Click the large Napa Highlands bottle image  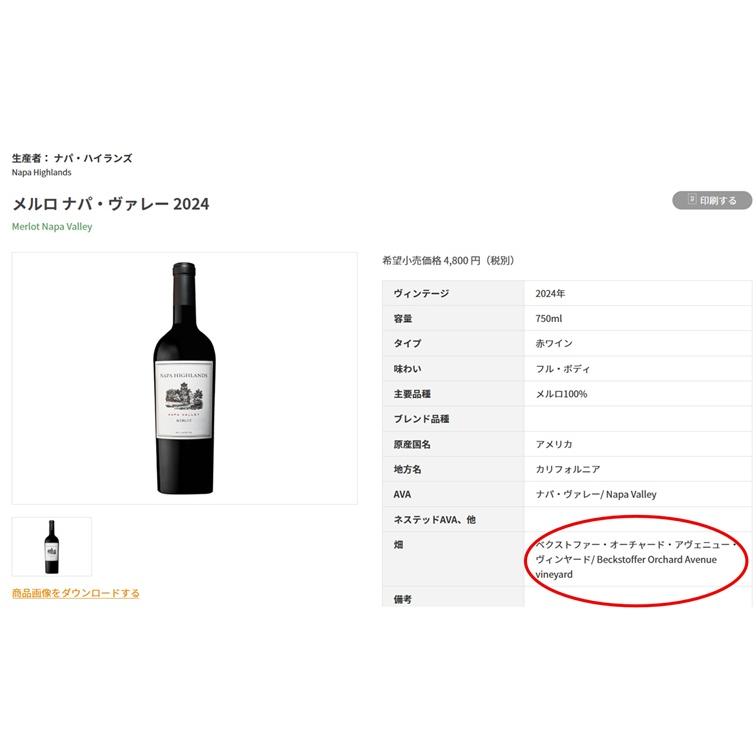184,377
